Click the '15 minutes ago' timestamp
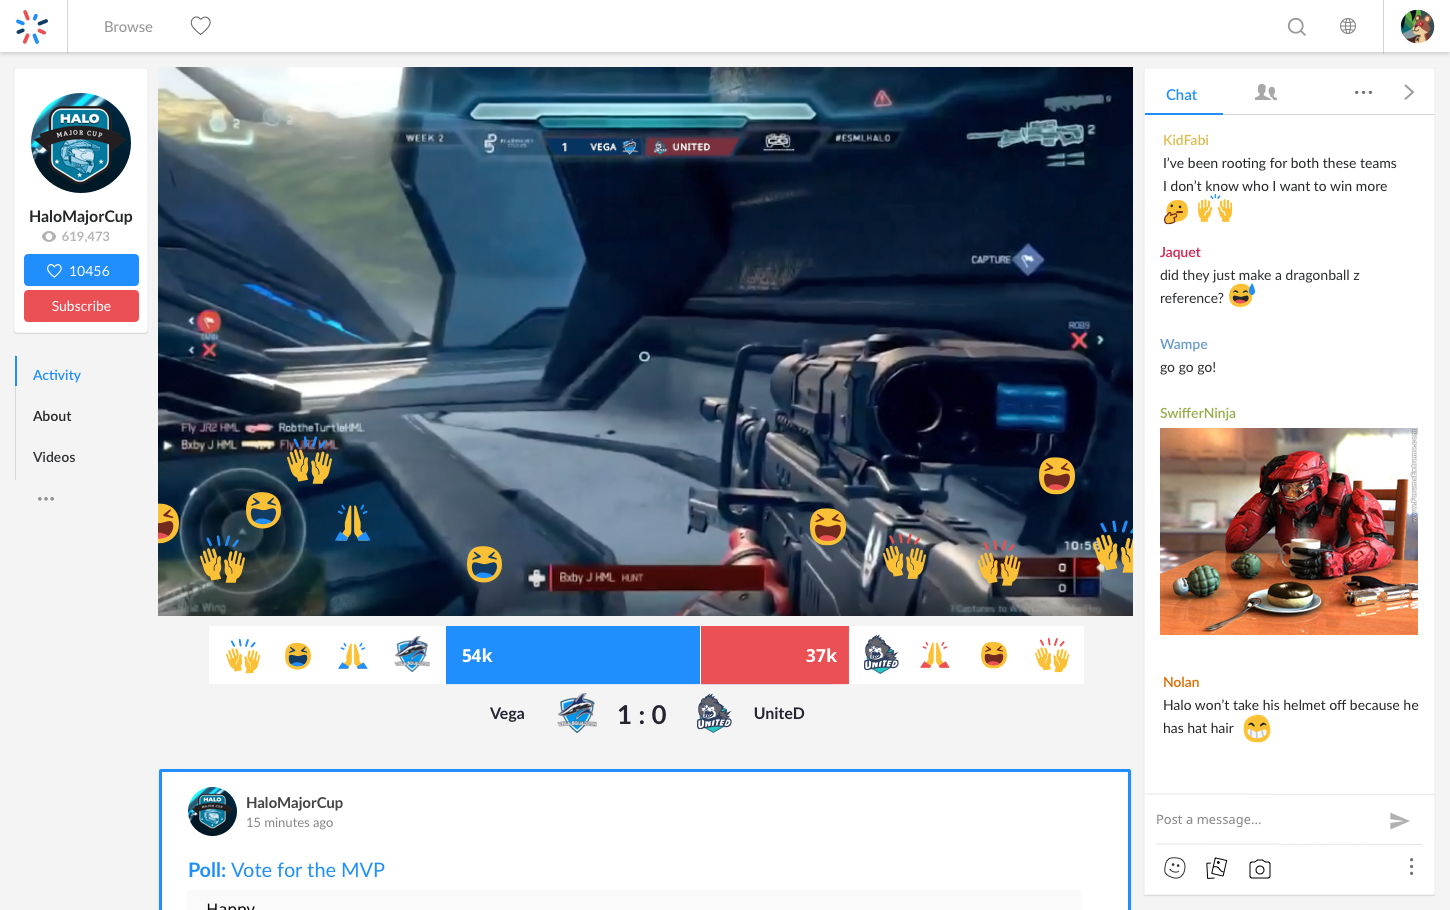 [x=290, y=823]
